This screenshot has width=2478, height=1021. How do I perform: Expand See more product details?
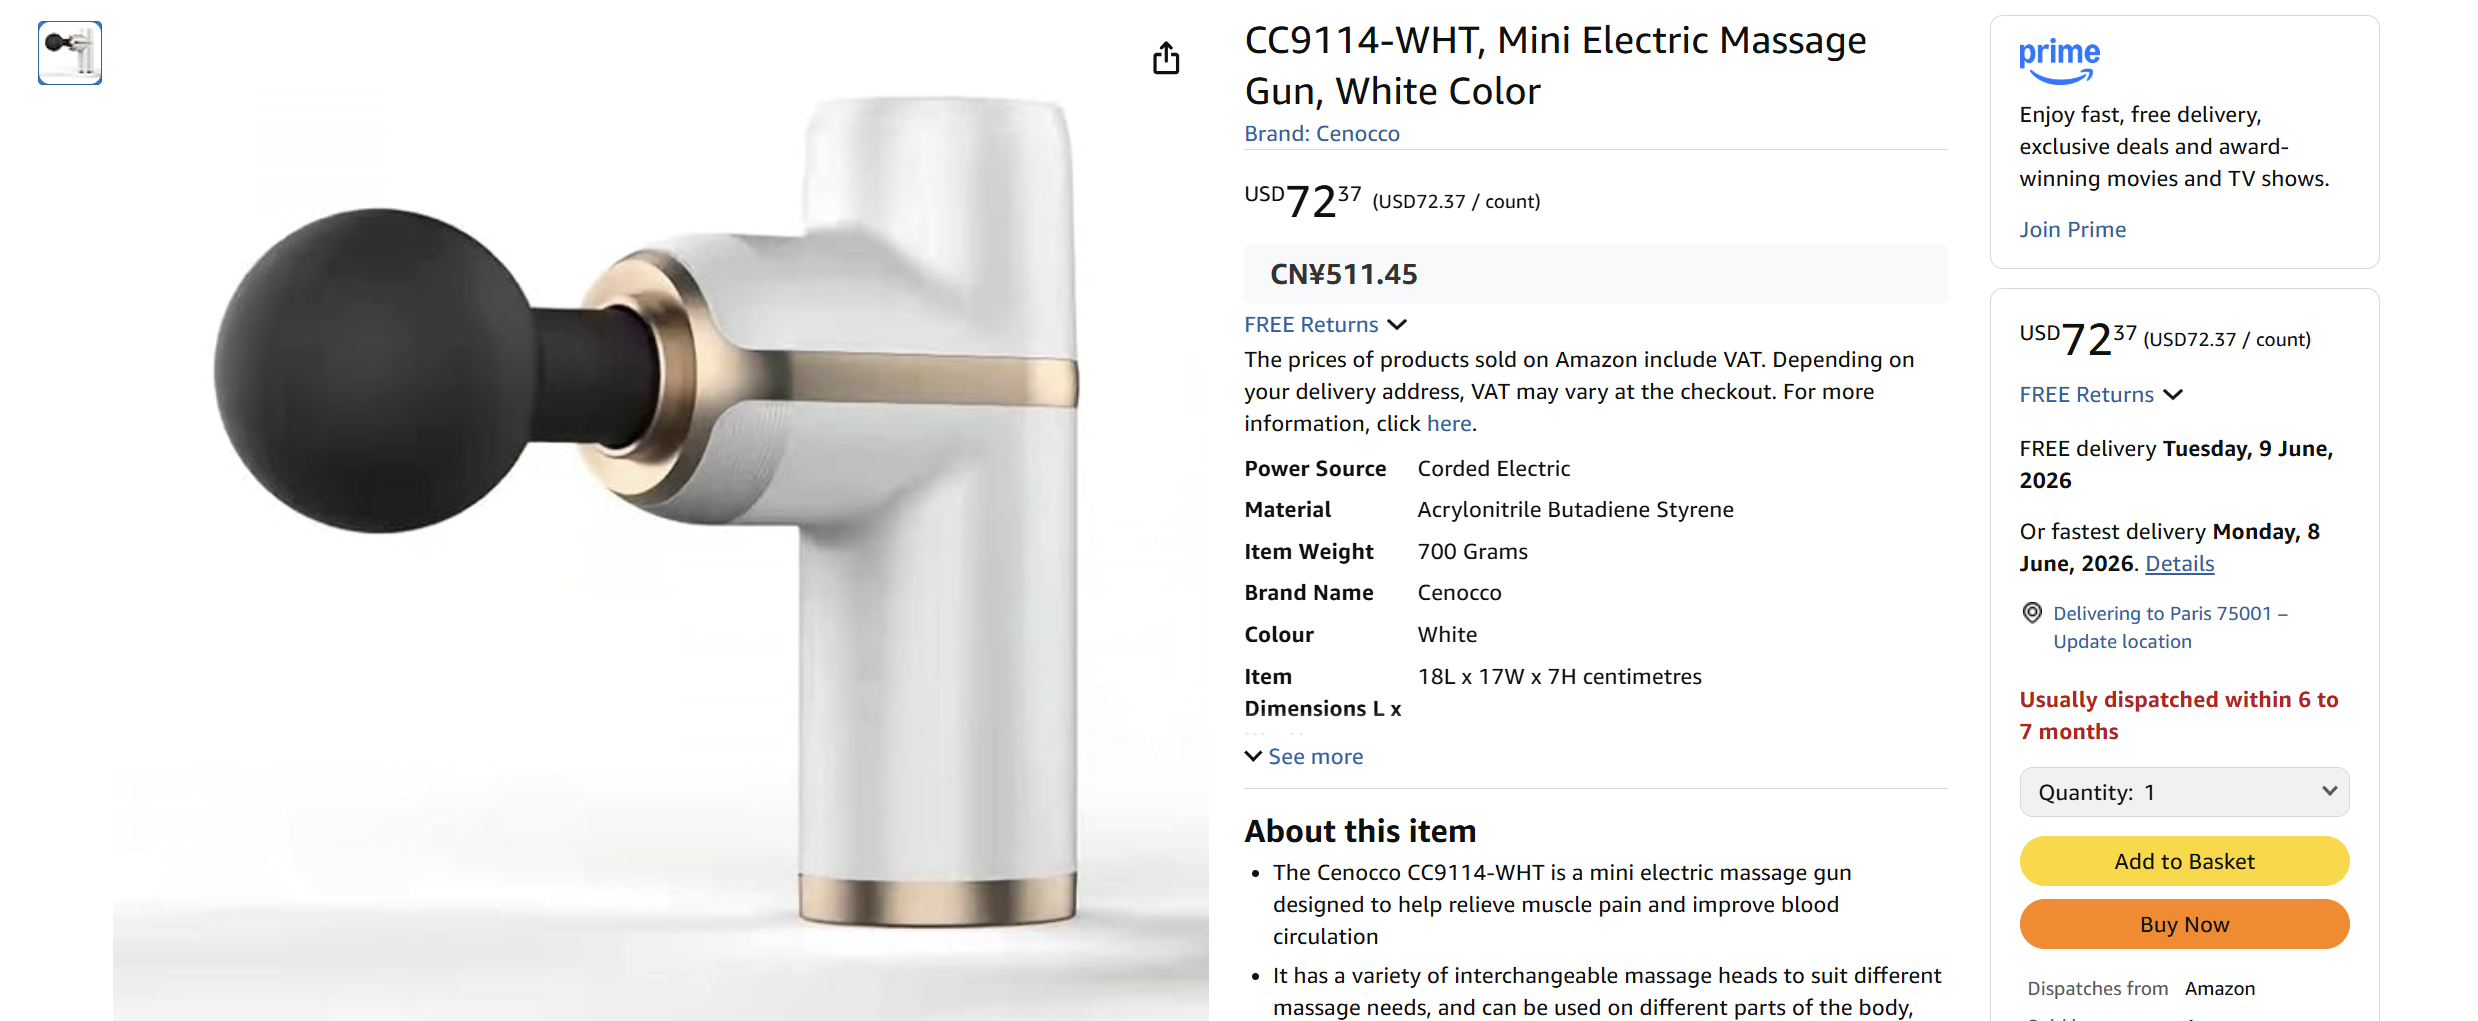point(1314,757)
